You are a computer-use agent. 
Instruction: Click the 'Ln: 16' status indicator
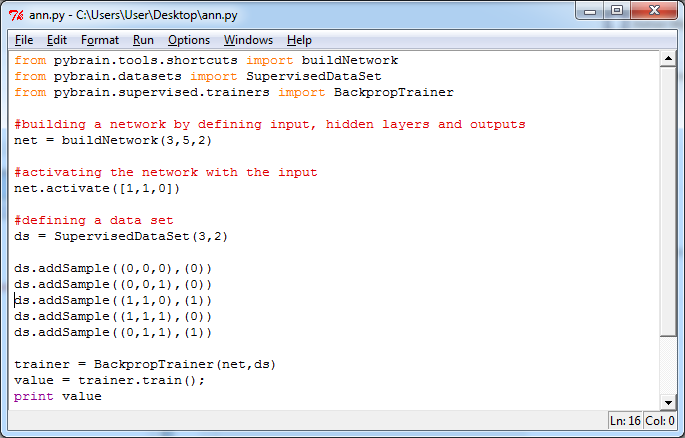(625, 421)
